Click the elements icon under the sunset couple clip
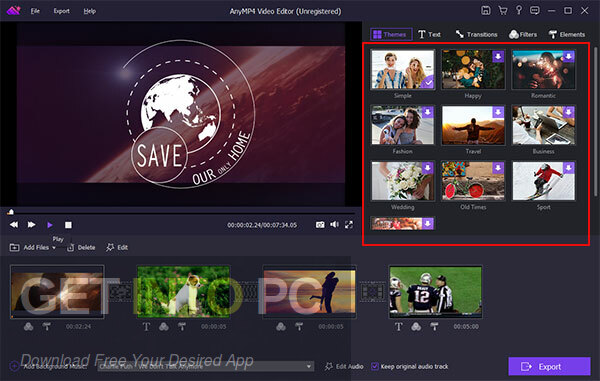This screenshot has height=381, width=600. [299, 326]
